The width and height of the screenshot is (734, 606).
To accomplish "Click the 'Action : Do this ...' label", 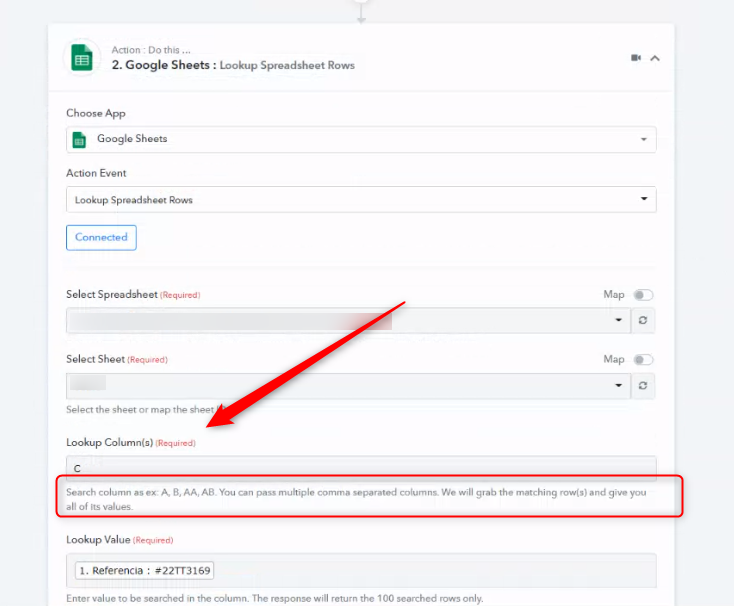I will pos(151,50).
